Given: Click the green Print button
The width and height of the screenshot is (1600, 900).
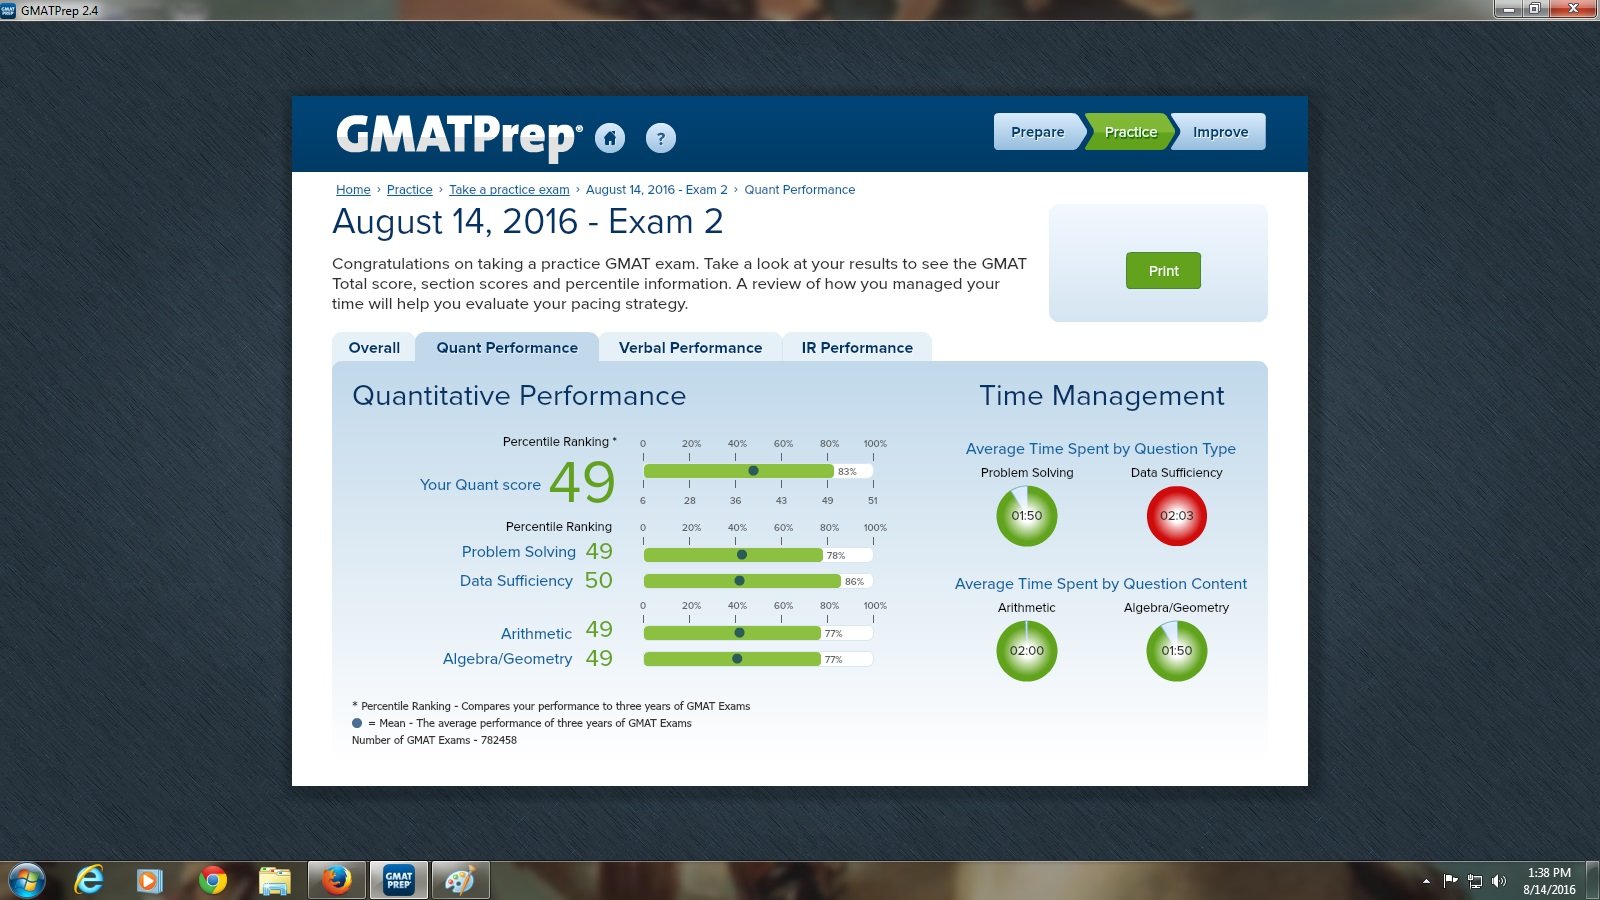Looking at the screenshot, I should (x=1162, y=270).
